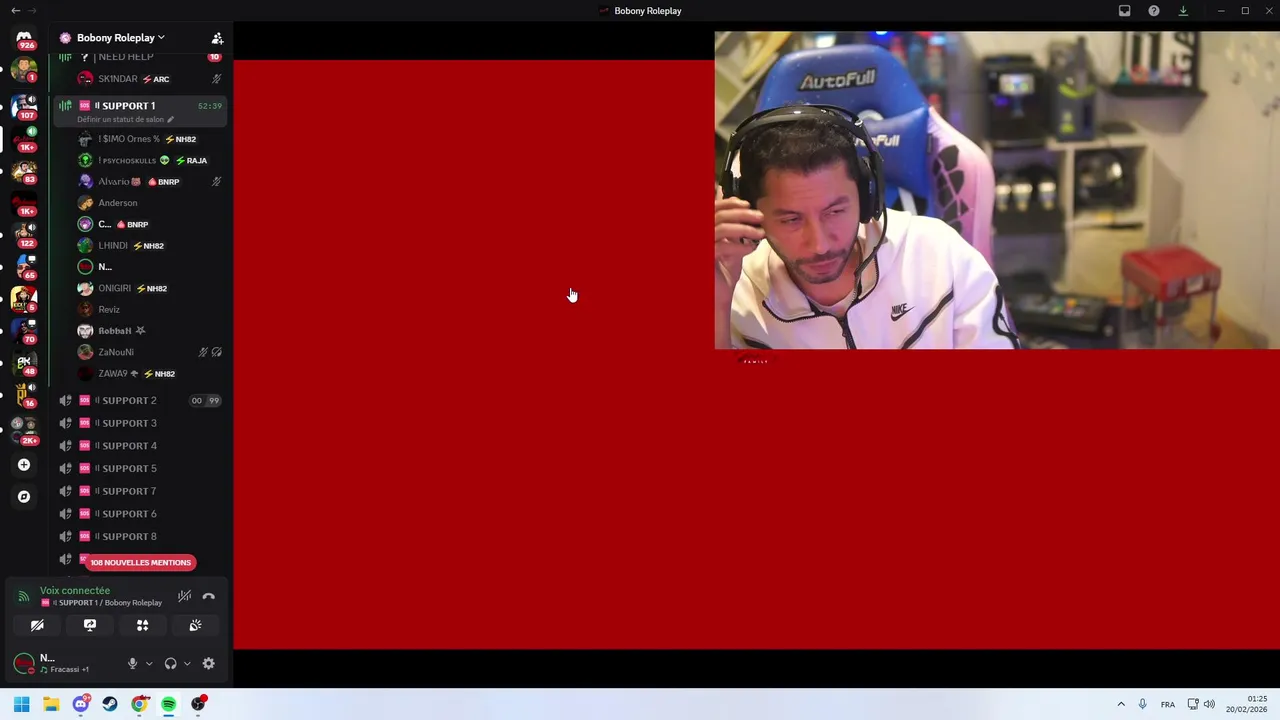1280x720 pixels.
Task: Select user Reviz in voice list
Action: click(150, 310)
